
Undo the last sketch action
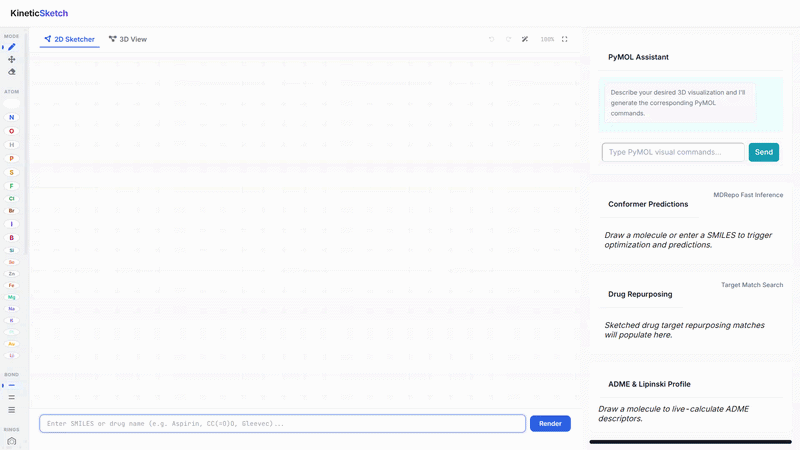[491, 39]
